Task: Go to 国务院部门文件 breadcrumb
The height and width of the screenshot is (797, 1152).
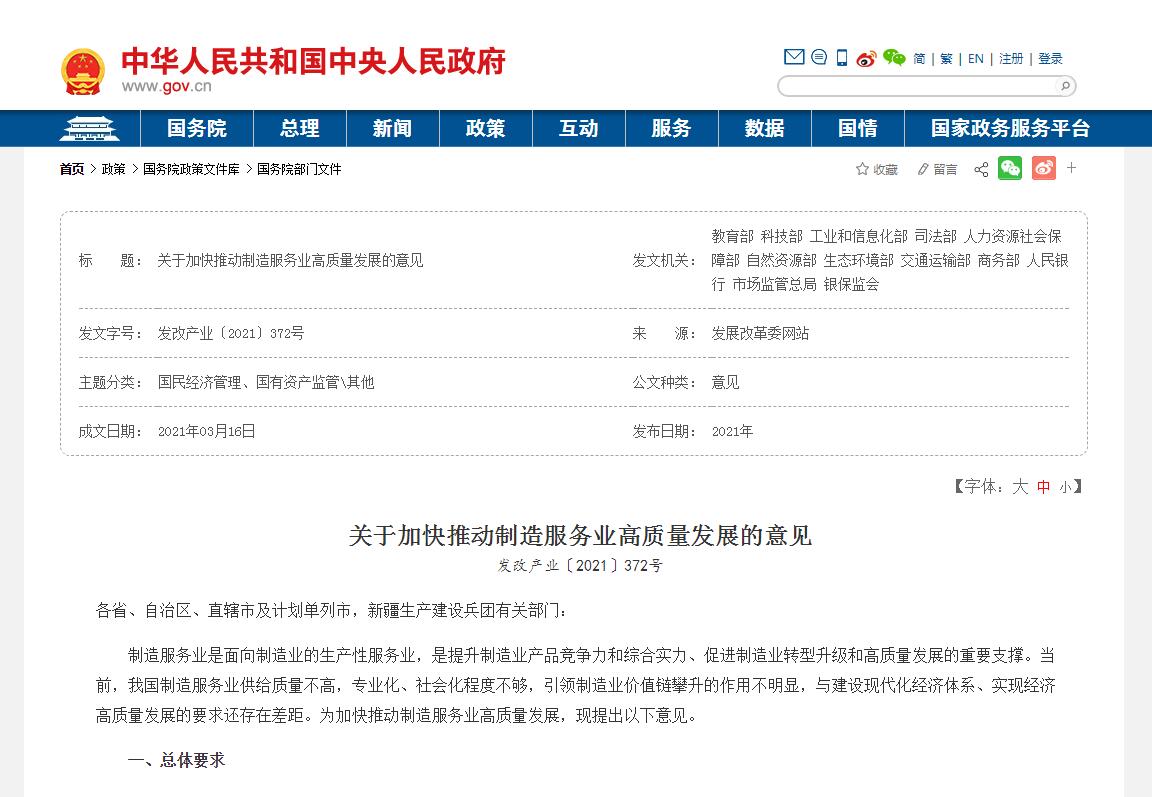Action: click(x=299, y=170)
